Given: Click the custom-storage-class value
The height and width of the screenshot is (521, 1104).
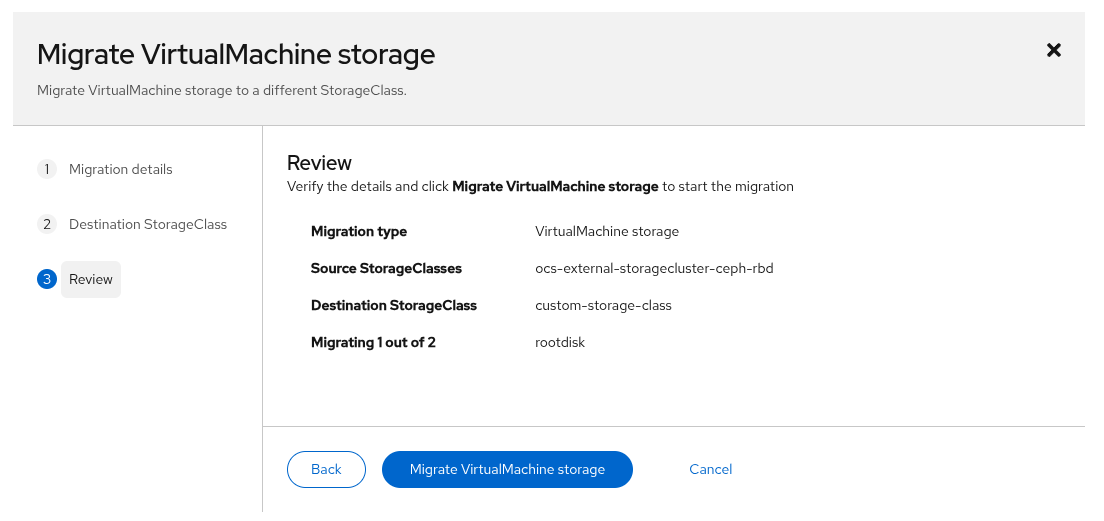Looking at the screenshot, I should pos(603,305).
